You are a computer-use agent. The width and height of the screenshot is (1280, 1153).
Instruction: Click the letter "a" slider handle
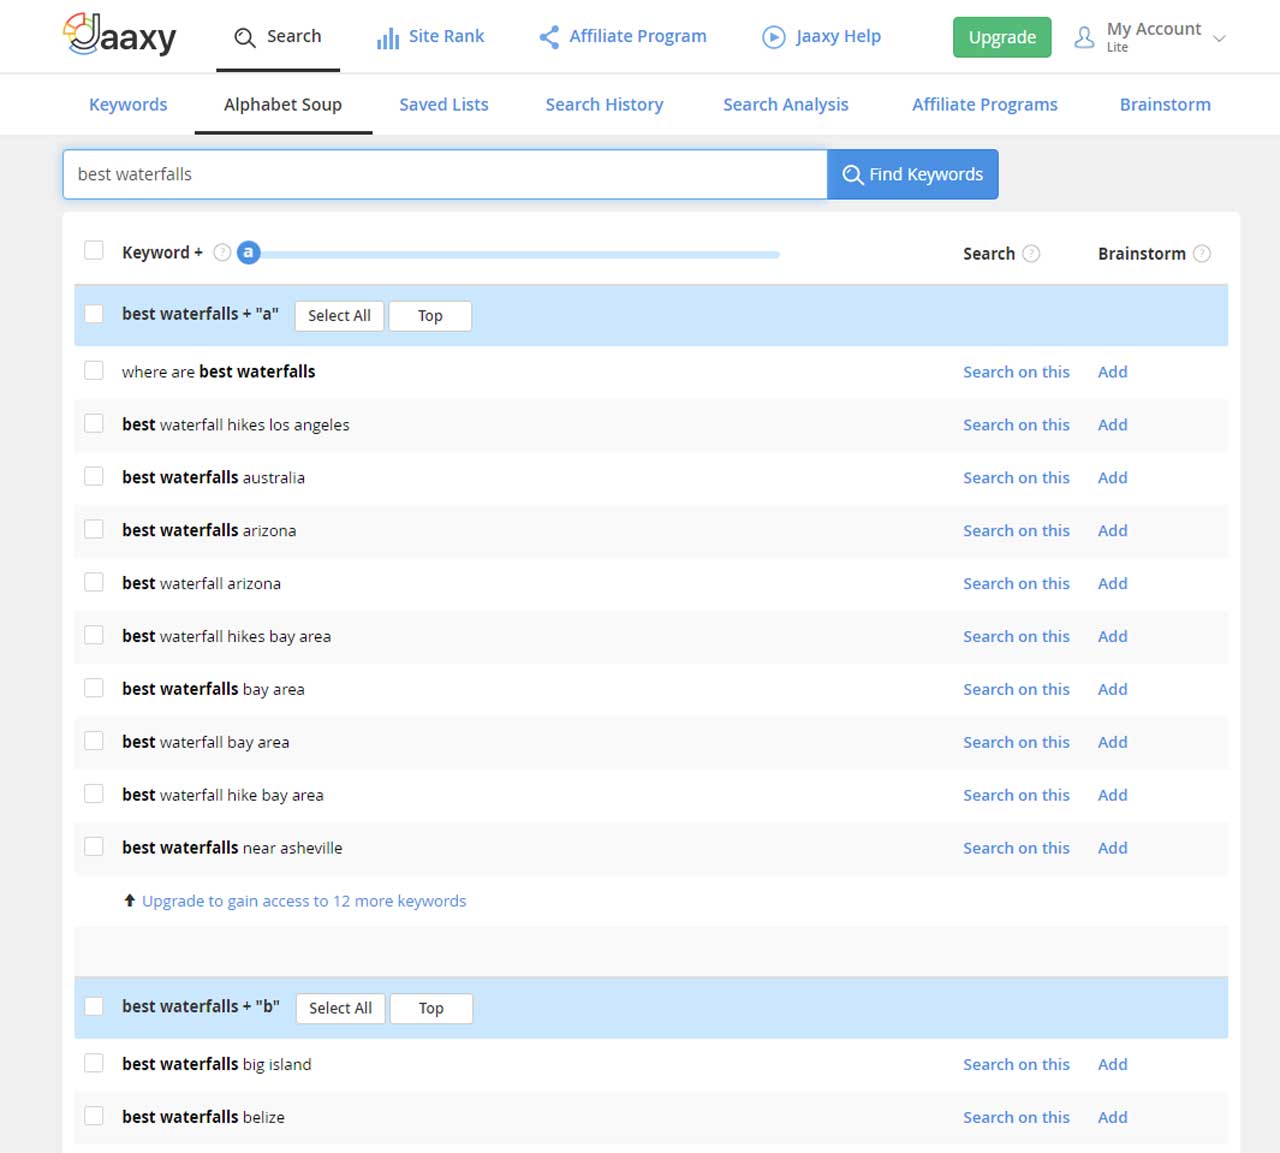[248, 253]
